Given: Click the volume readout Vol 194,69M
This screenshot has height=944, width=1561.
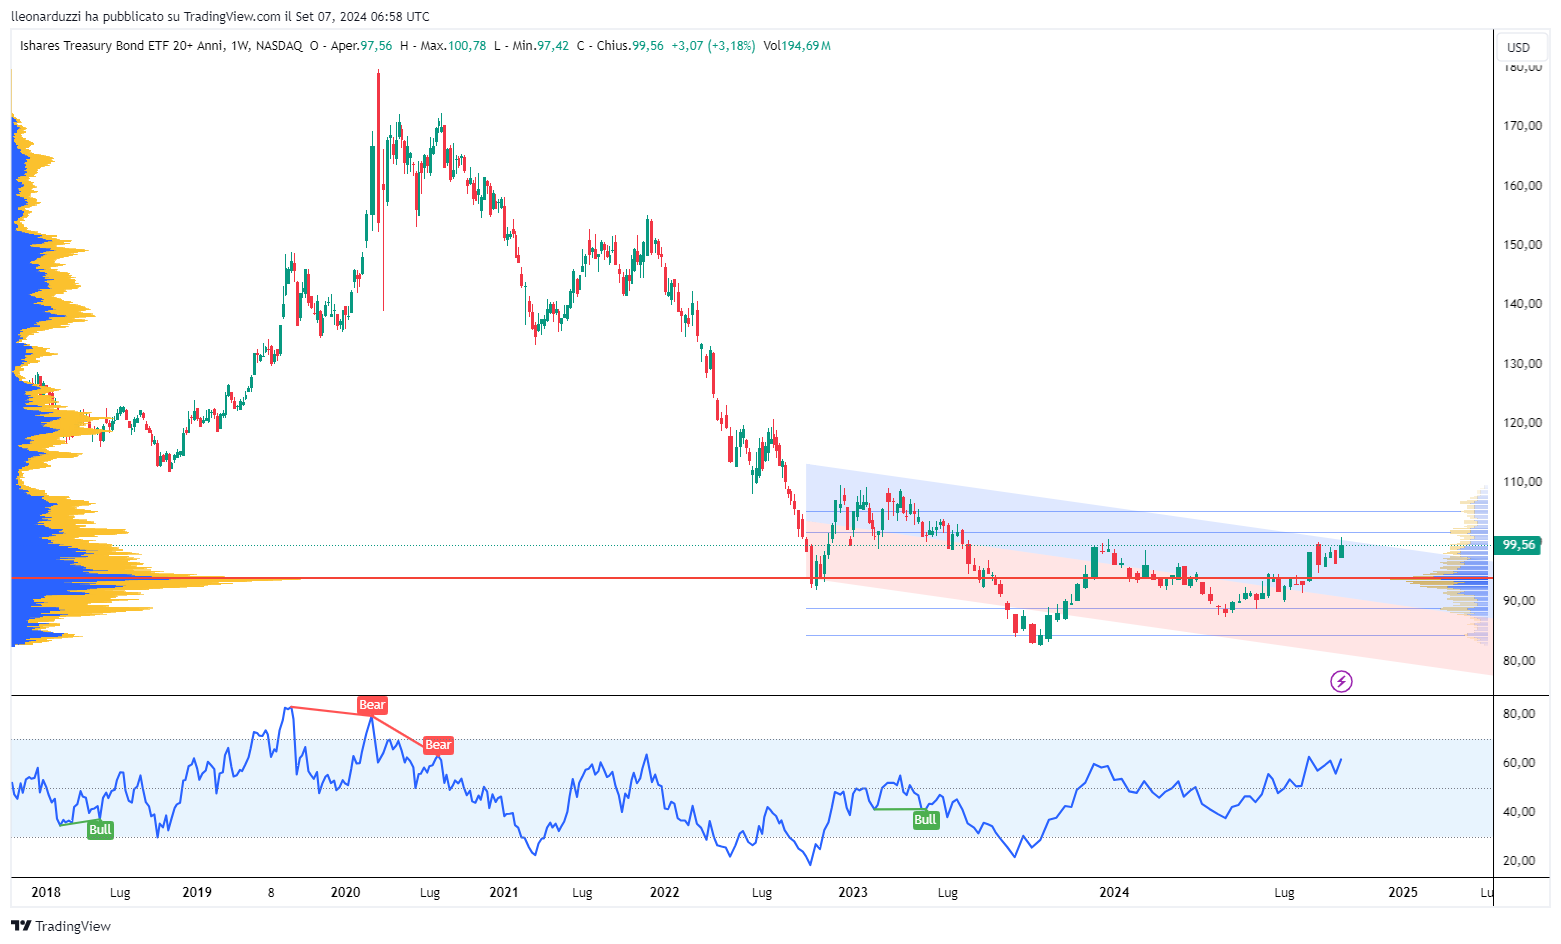Looking at the screenshot, I should 797,46.
